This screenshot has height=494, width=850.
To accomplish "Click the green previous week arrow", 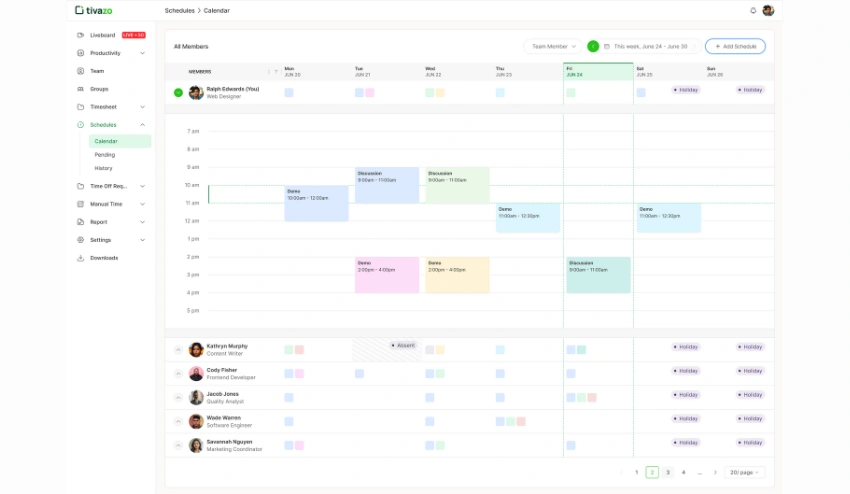I will pos(593,46).
